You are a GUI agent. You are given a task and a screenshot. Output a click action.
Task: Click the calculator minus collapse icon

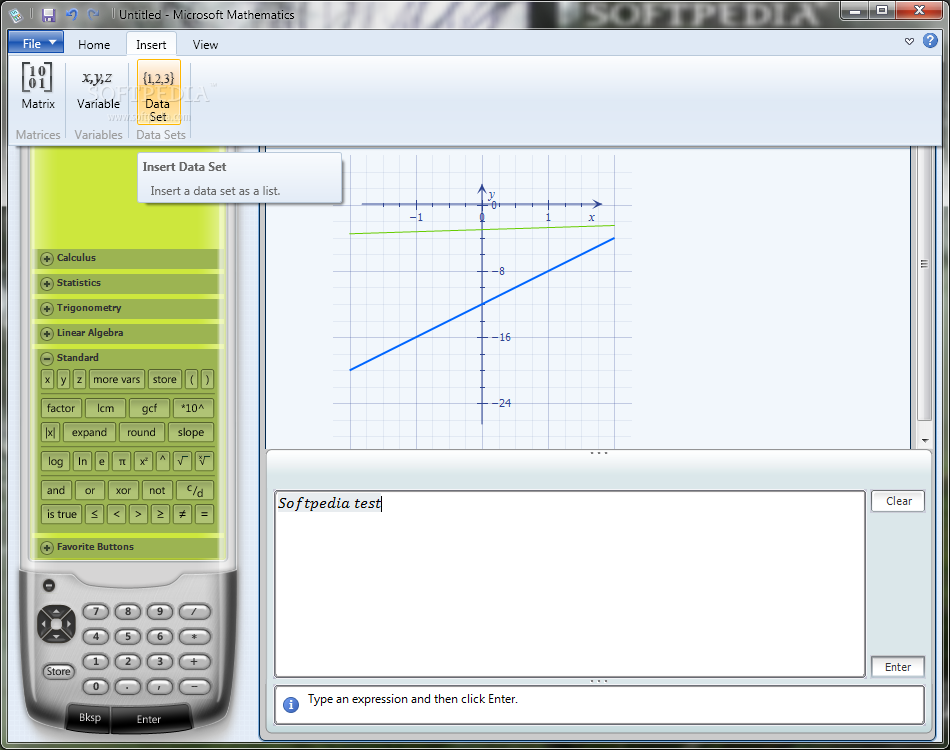[x=49, y=585]
